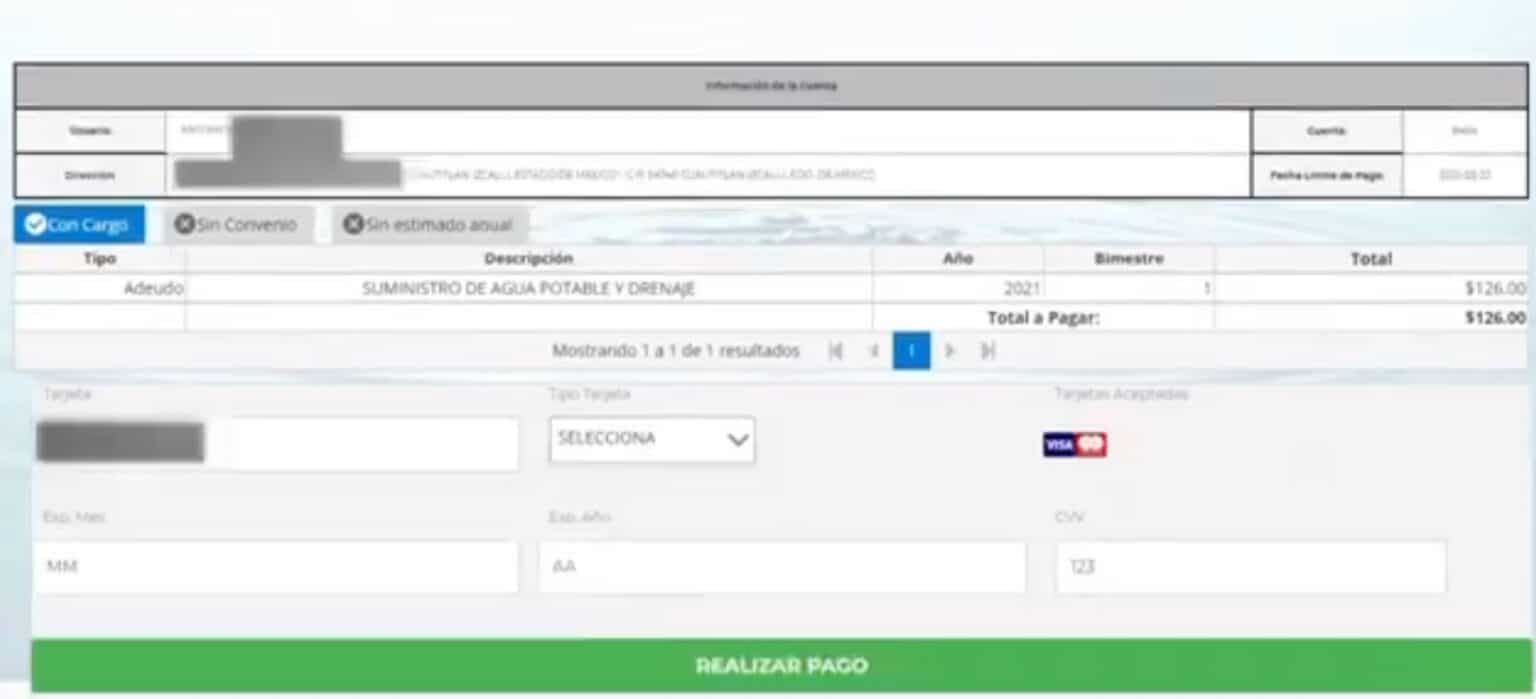The height and width of the screenshot is (699, 1536).
Task: Advance to the next results page
Action: (949, 351)
